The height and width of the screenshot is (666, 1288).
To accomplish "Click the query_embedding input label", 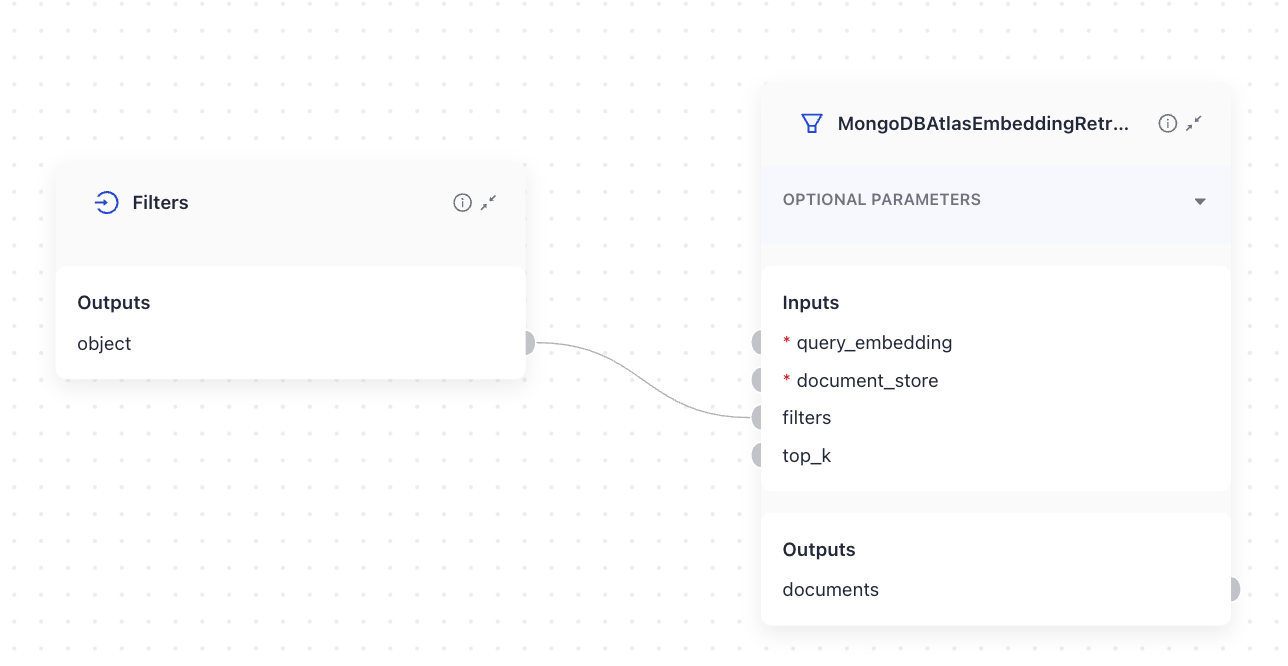I will click(874, 343).
